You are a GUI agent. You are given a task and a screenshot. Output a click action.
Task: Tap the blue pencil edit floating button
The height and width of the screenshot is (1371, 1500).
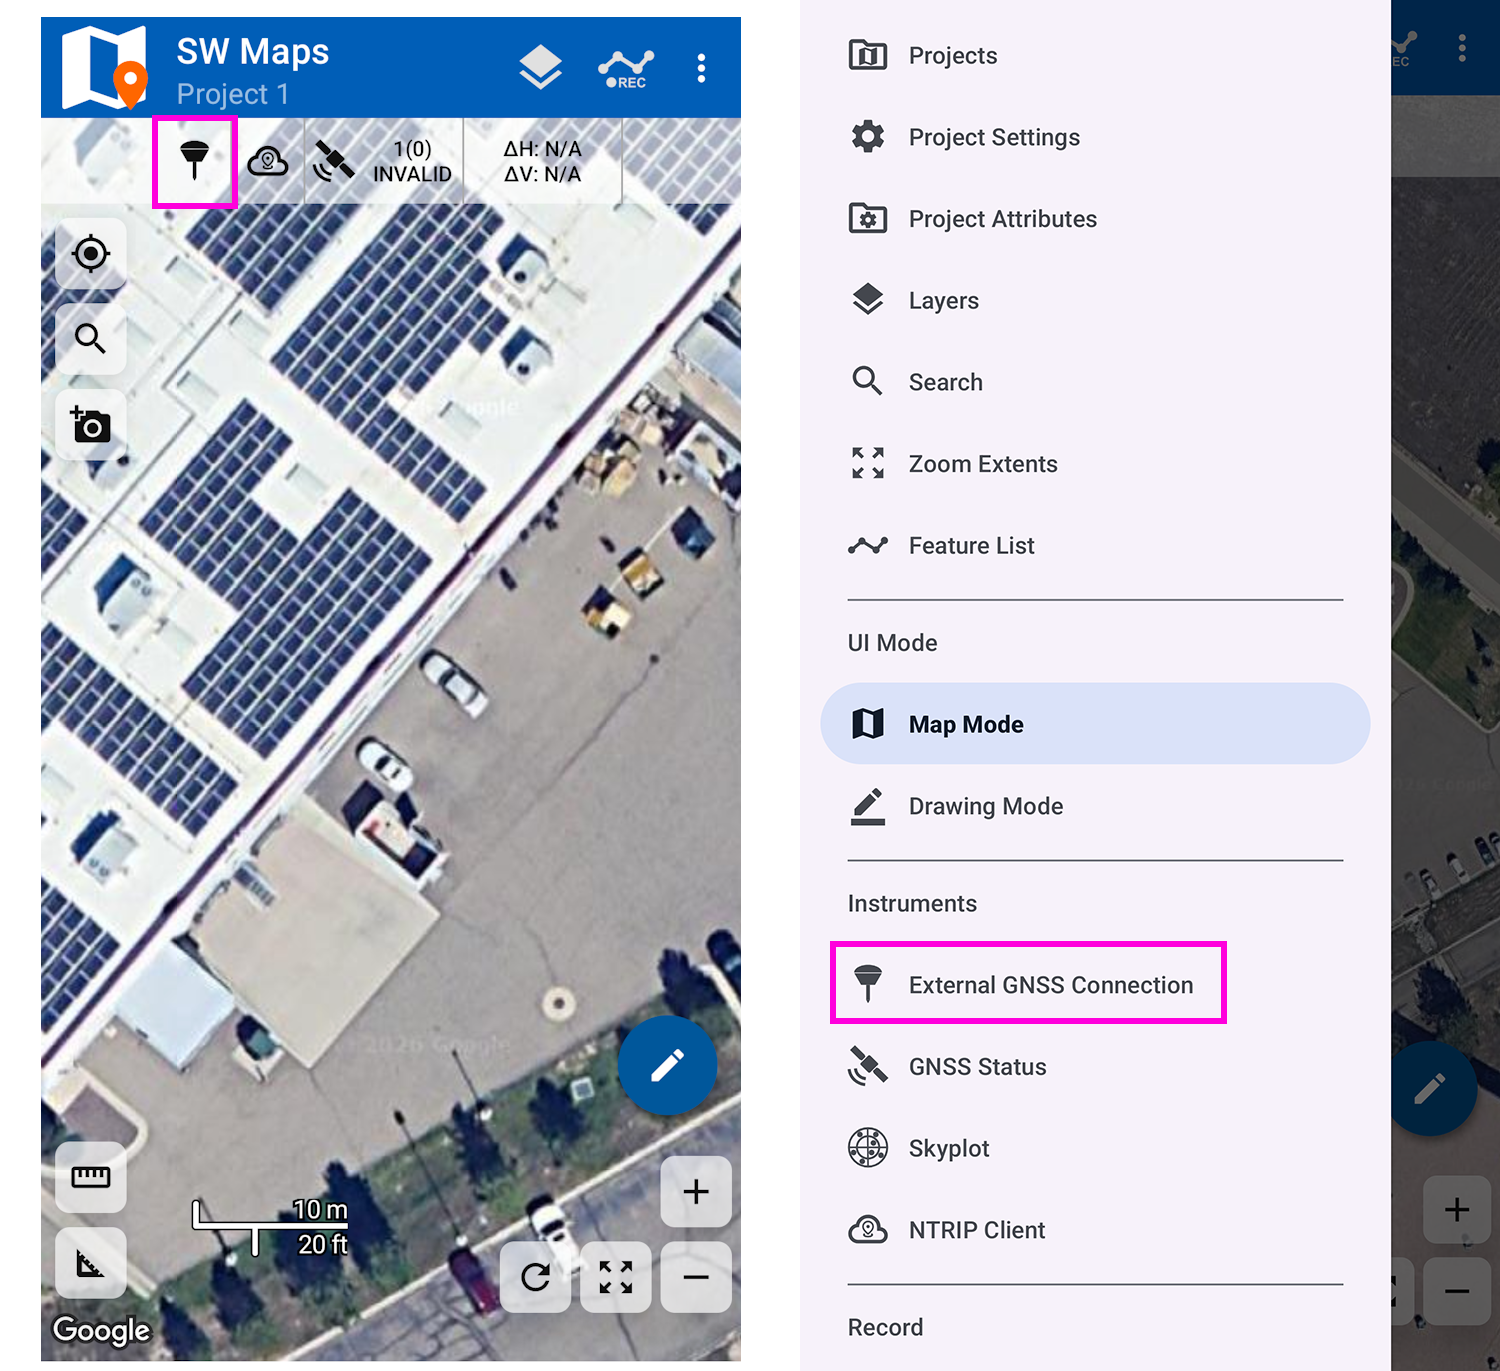click(x=667, y=1066)
